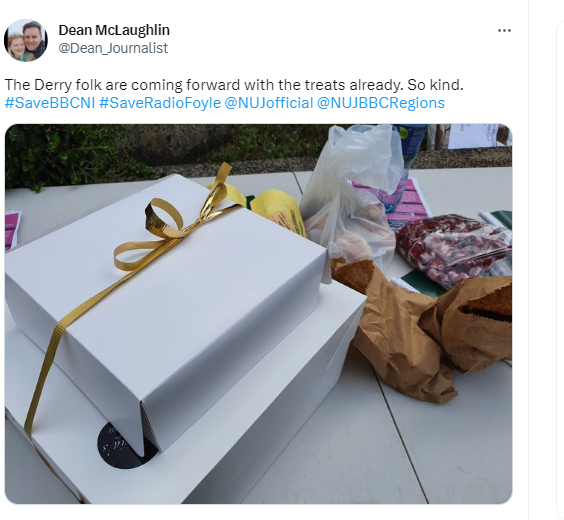
Task: Visit the @NUJofficial mention
Action: [269, 103]
